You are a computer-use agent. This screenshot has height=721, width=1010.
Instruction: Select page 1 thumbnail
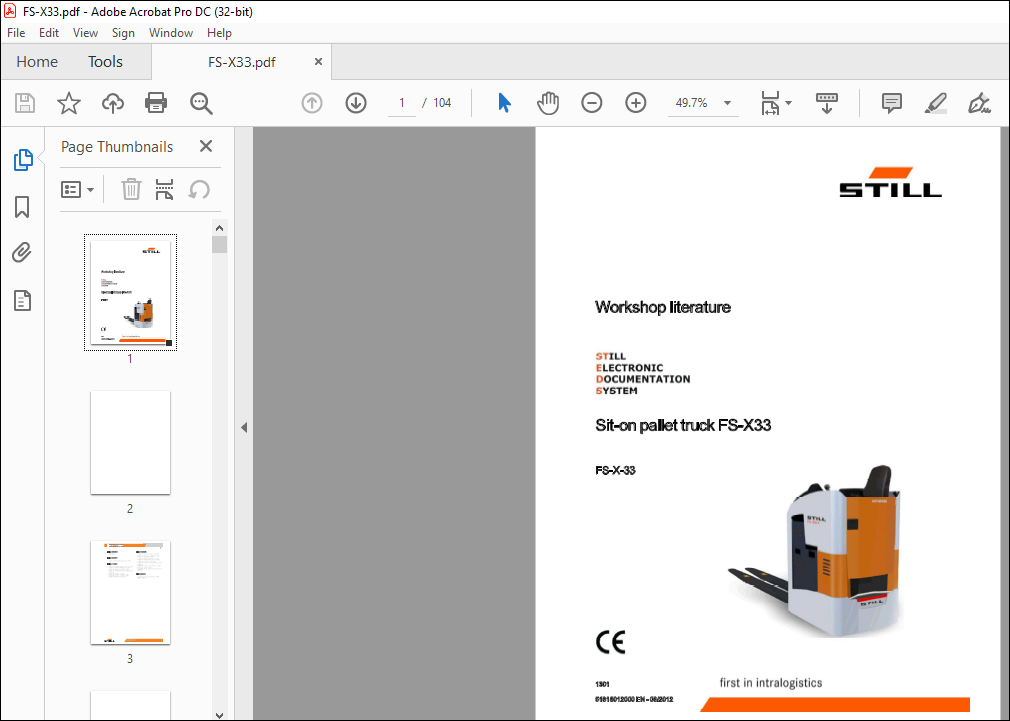point(130,293)
